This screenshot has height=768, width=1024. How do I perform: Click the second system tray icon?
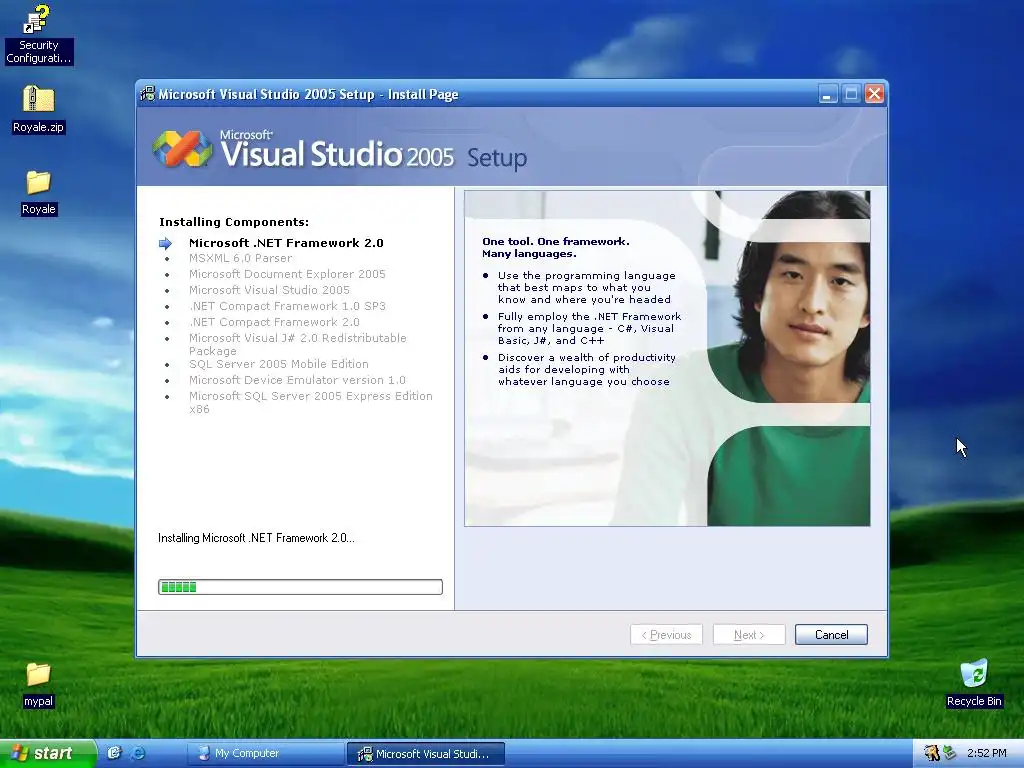(950, 753)
